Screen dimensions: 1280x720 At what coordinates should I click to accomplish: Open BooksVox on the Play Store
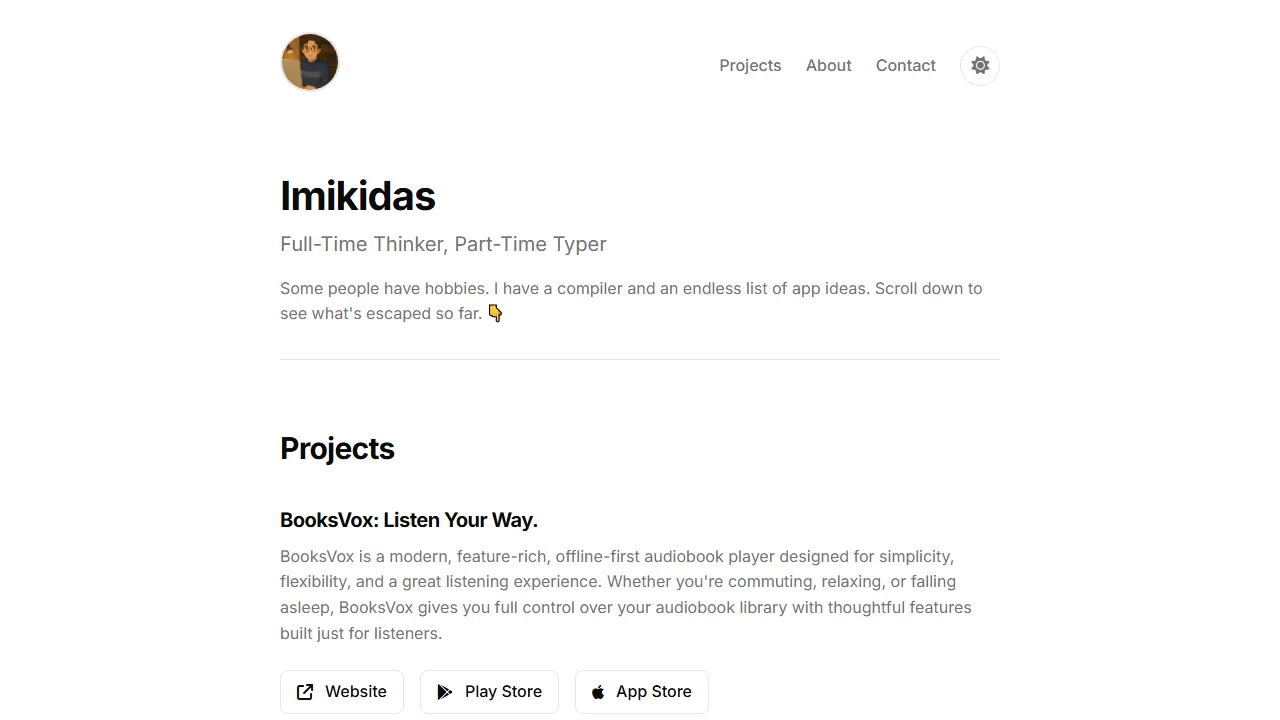pos(489,691)
